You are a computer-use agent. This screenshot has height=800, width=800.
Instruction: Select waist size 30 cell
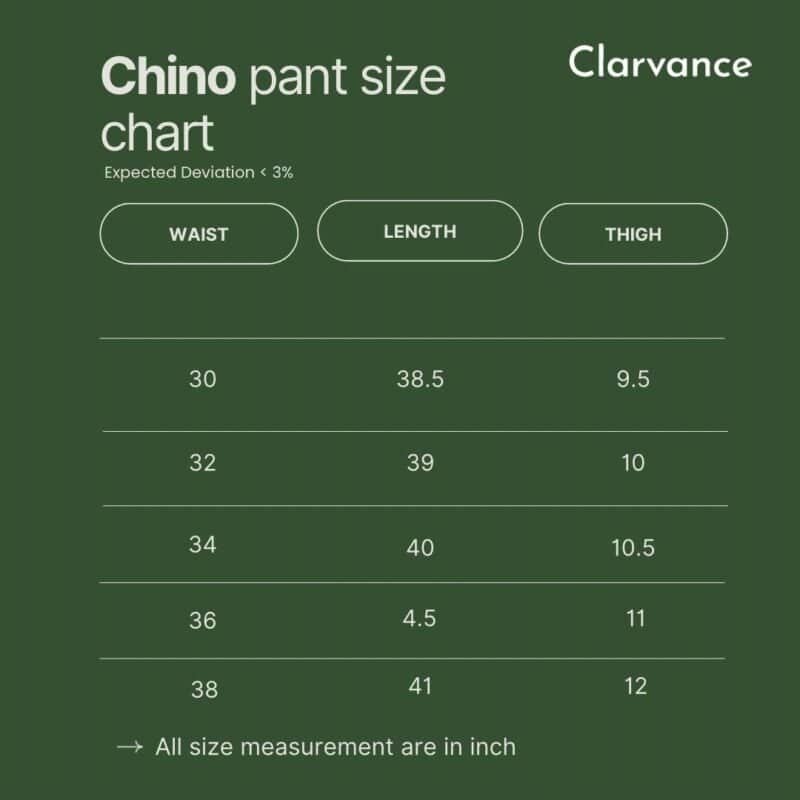click(202, 379)
